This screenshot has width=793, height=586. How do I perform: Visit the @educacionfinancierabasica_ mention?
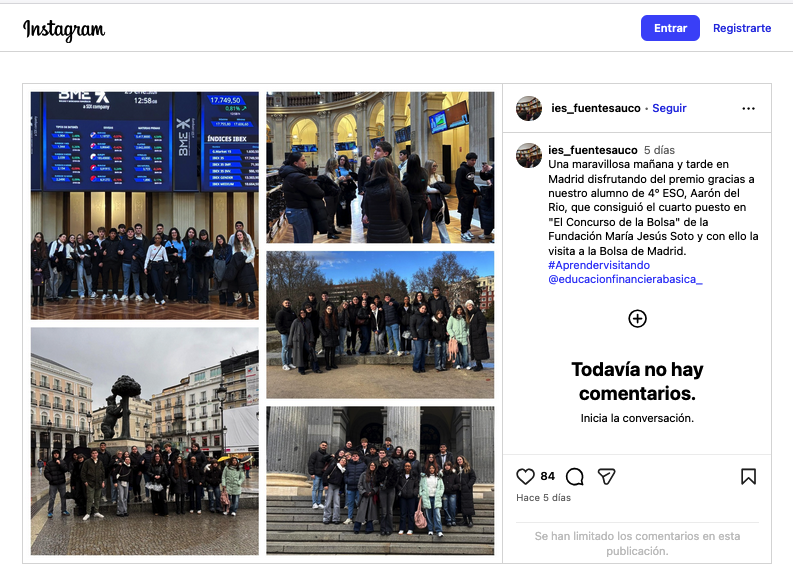(625, 279)
